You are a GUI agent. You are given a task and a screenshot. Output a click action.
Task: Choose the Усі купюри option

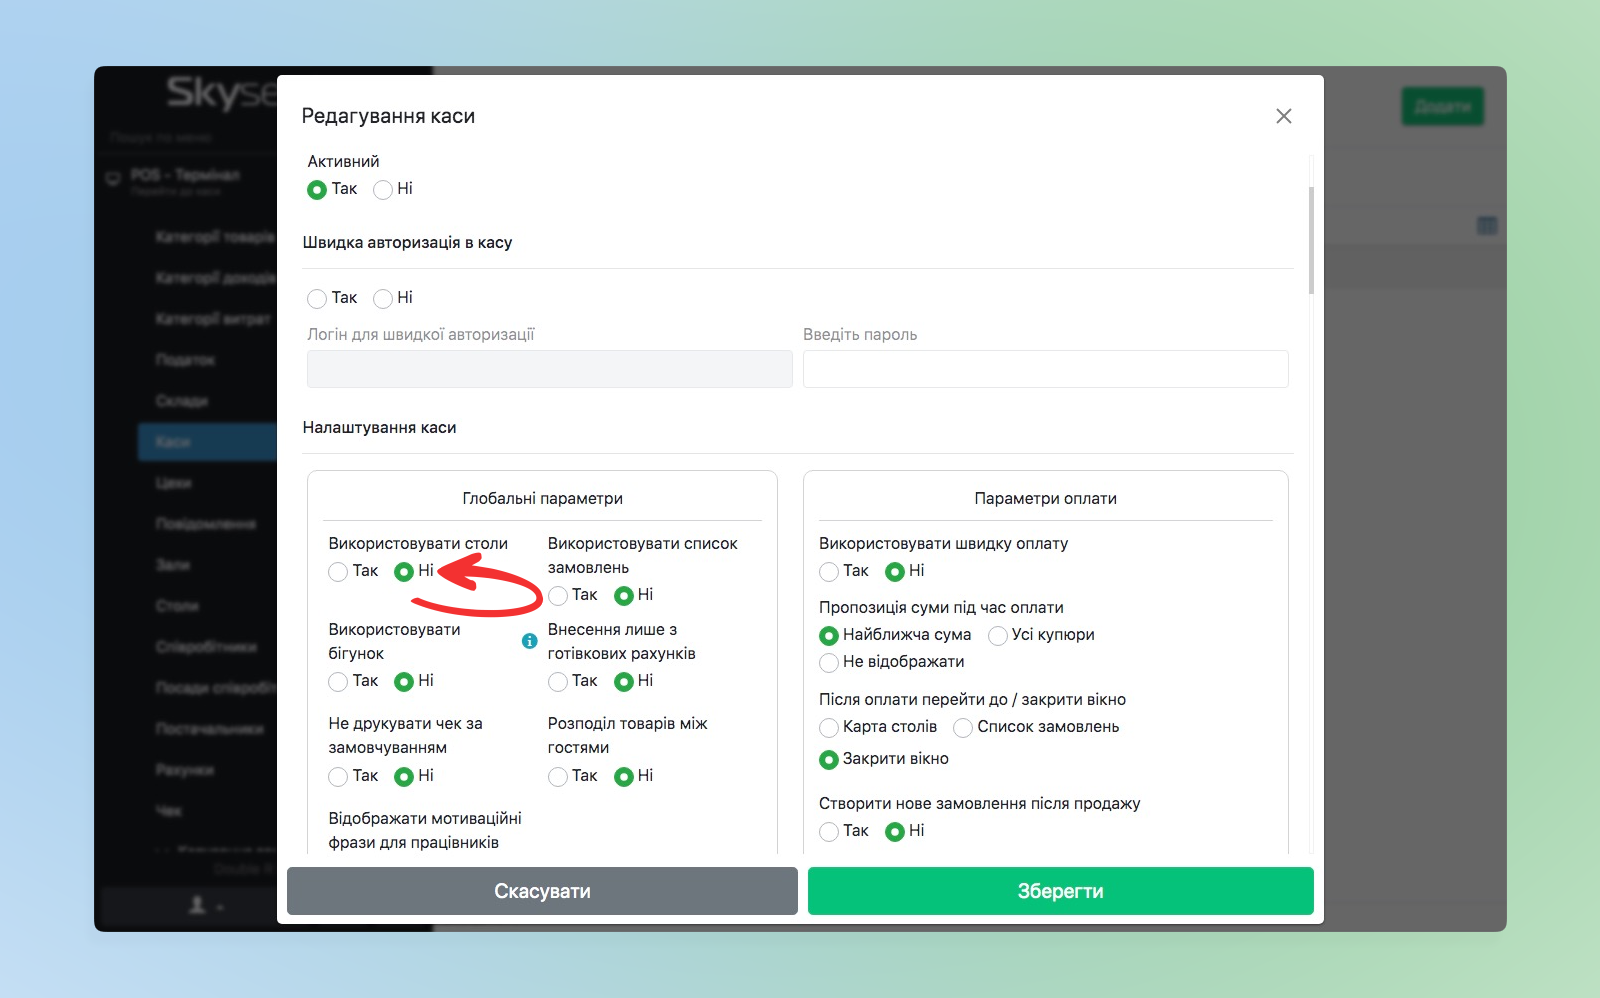(998, 636)
